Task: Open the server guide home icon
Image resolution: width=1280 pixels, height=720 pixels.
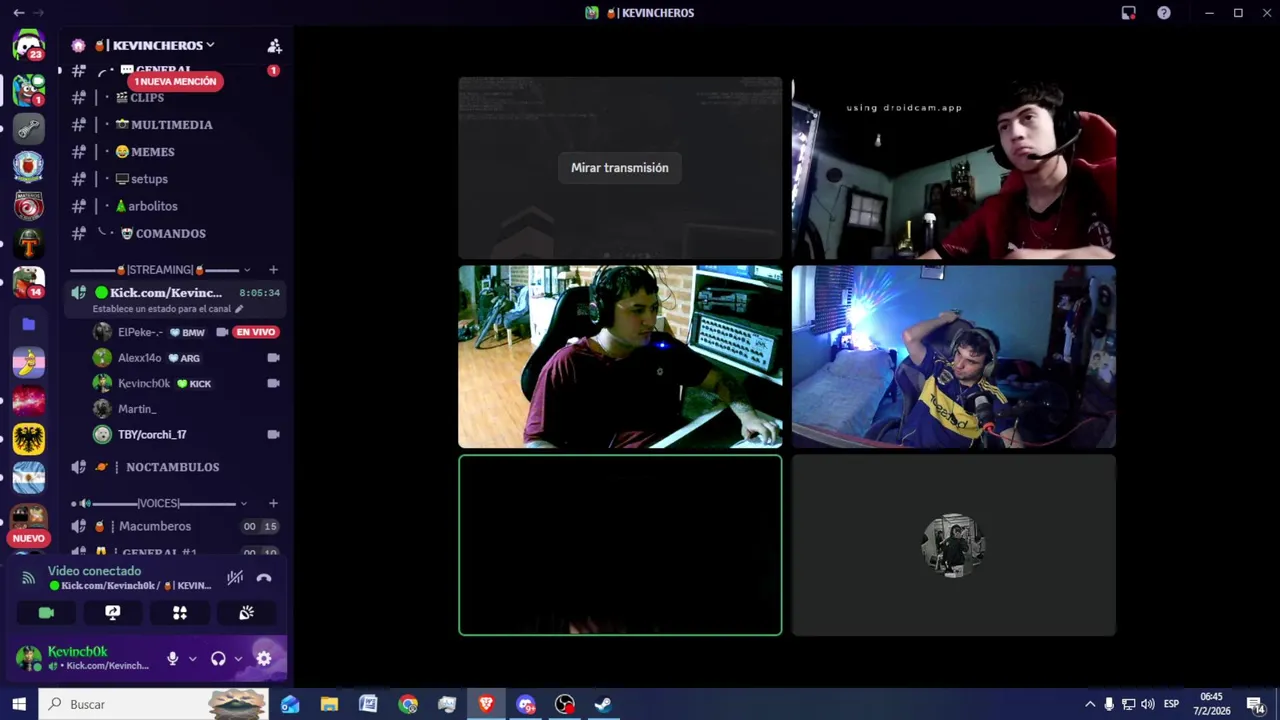Action: tap(78, 46)
